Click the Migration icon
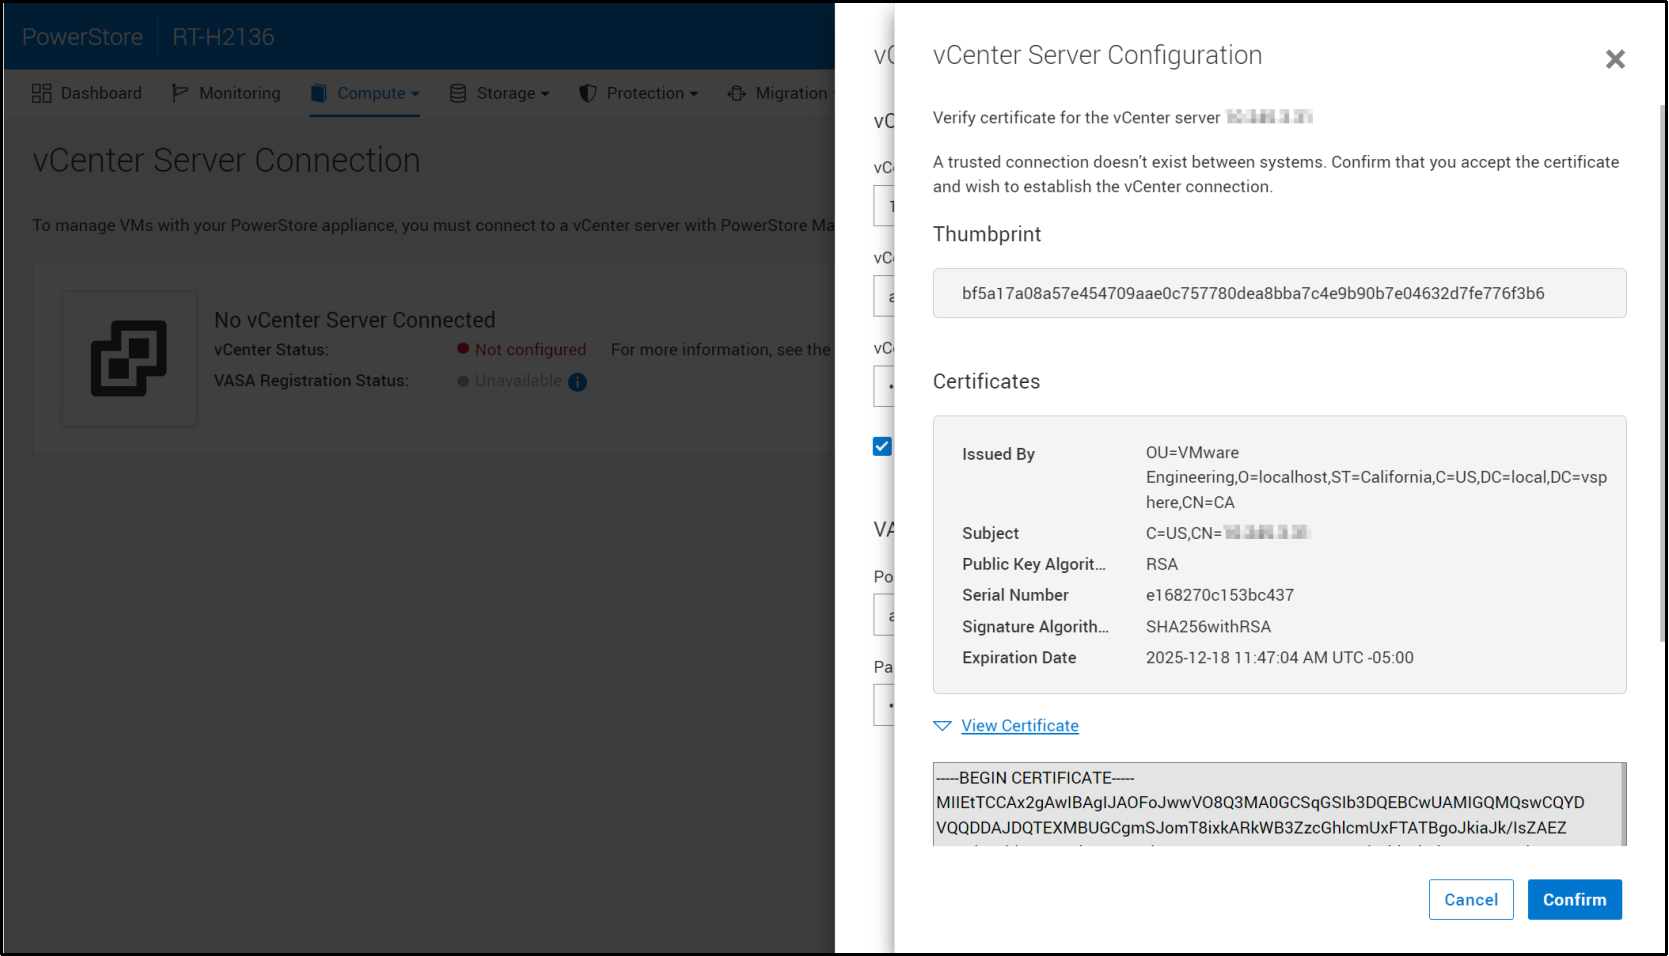1669x956 pixels. click(737, 93)
